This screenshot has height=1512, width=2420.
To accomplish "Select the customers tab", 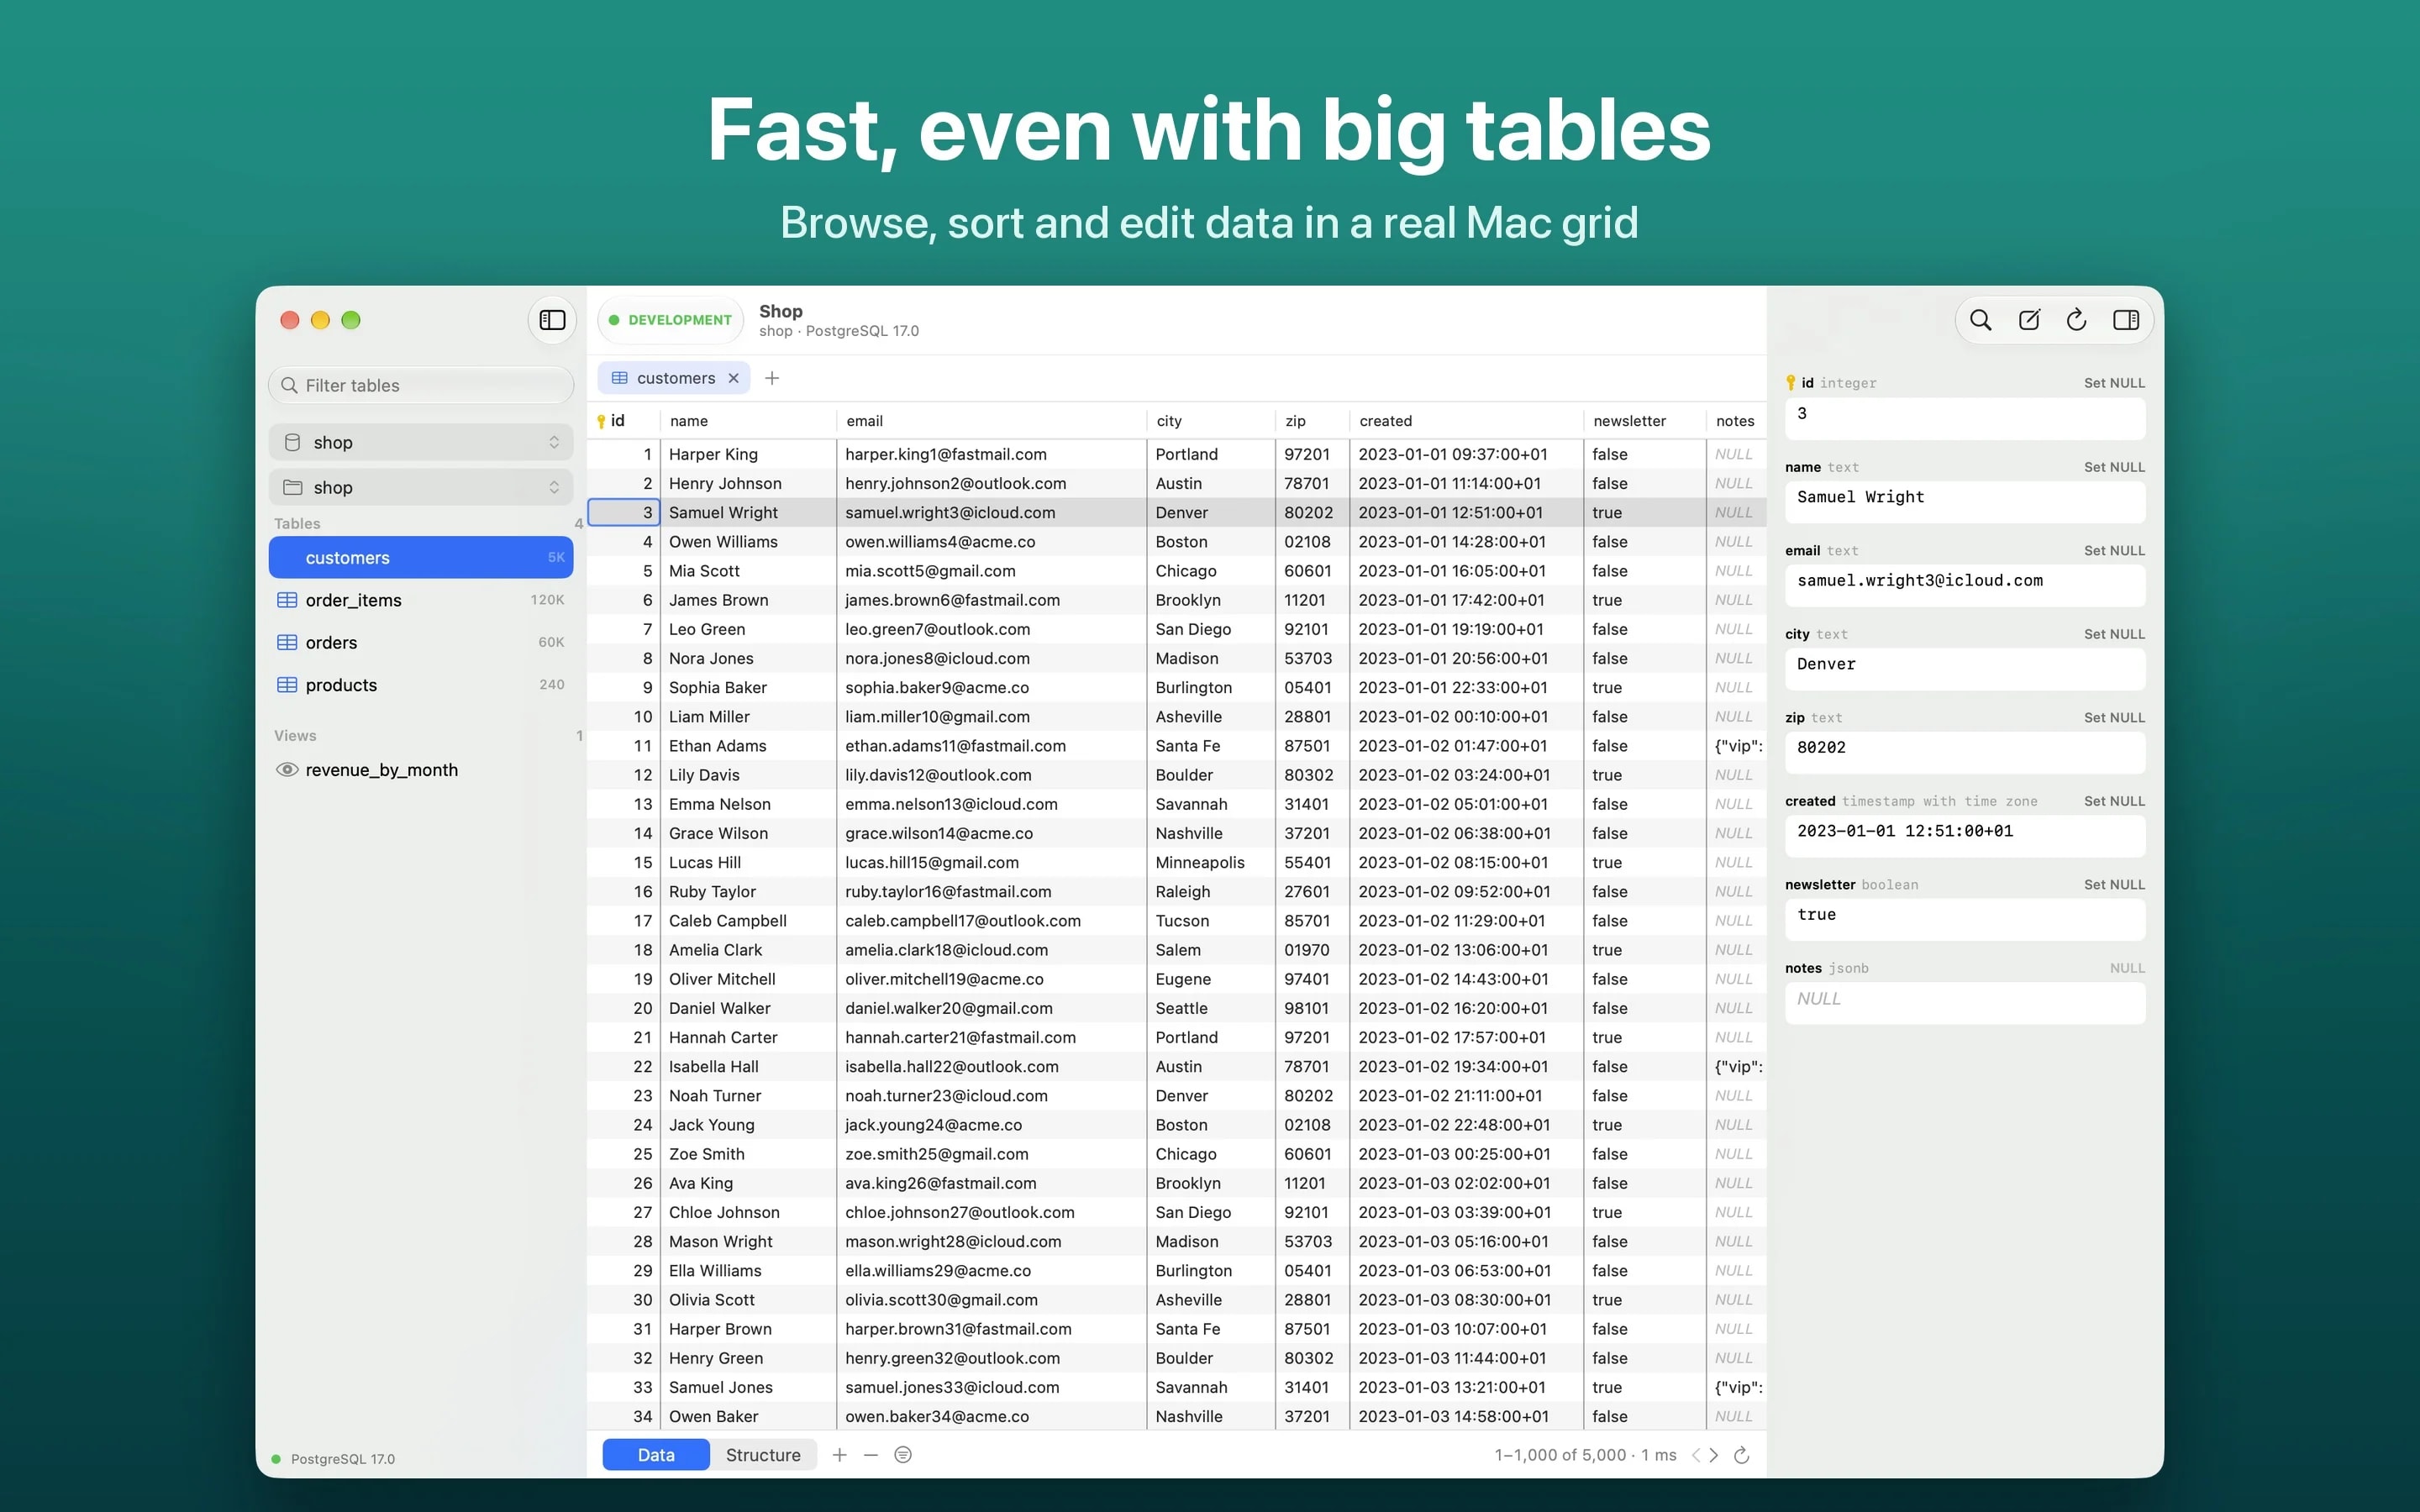I will (674, 378).
